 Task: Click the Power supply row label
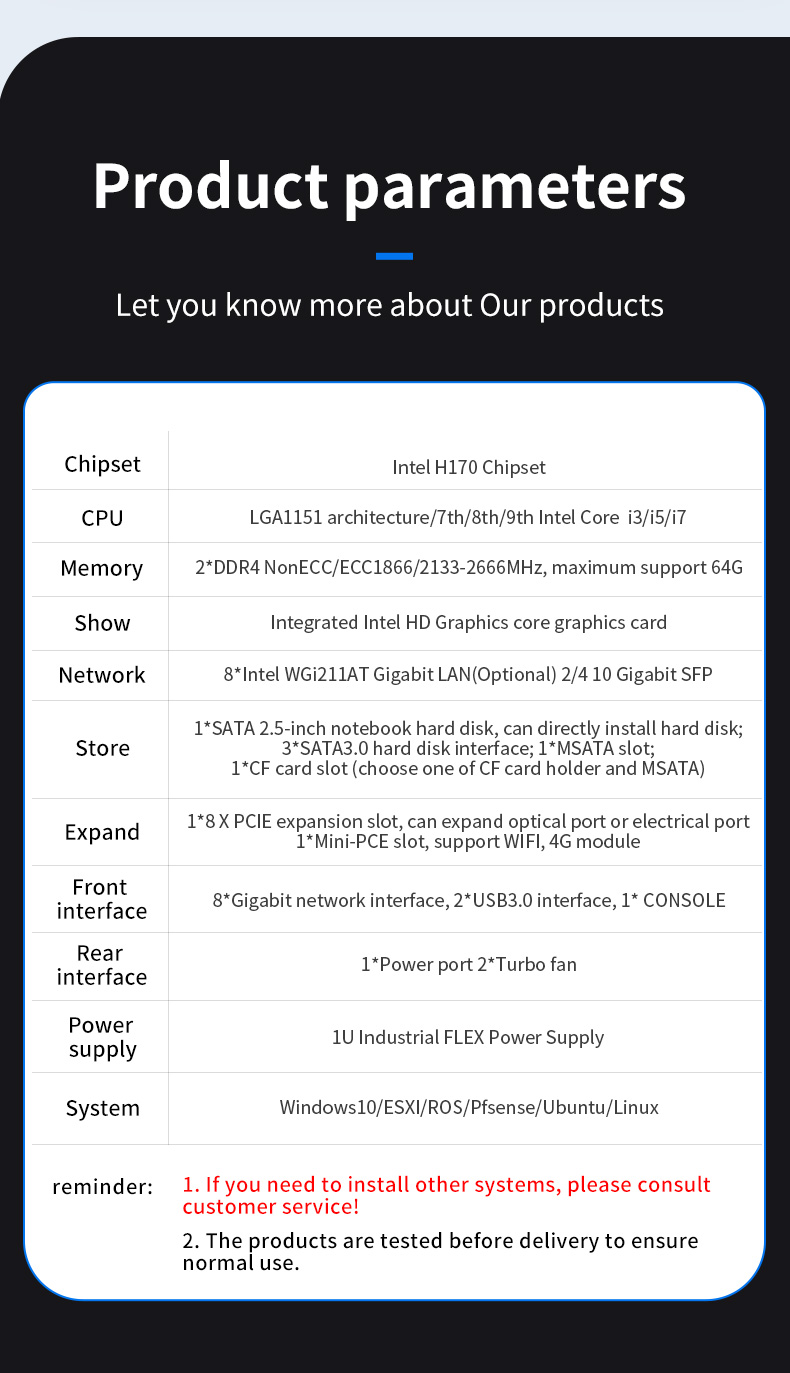click(102, 1037)
